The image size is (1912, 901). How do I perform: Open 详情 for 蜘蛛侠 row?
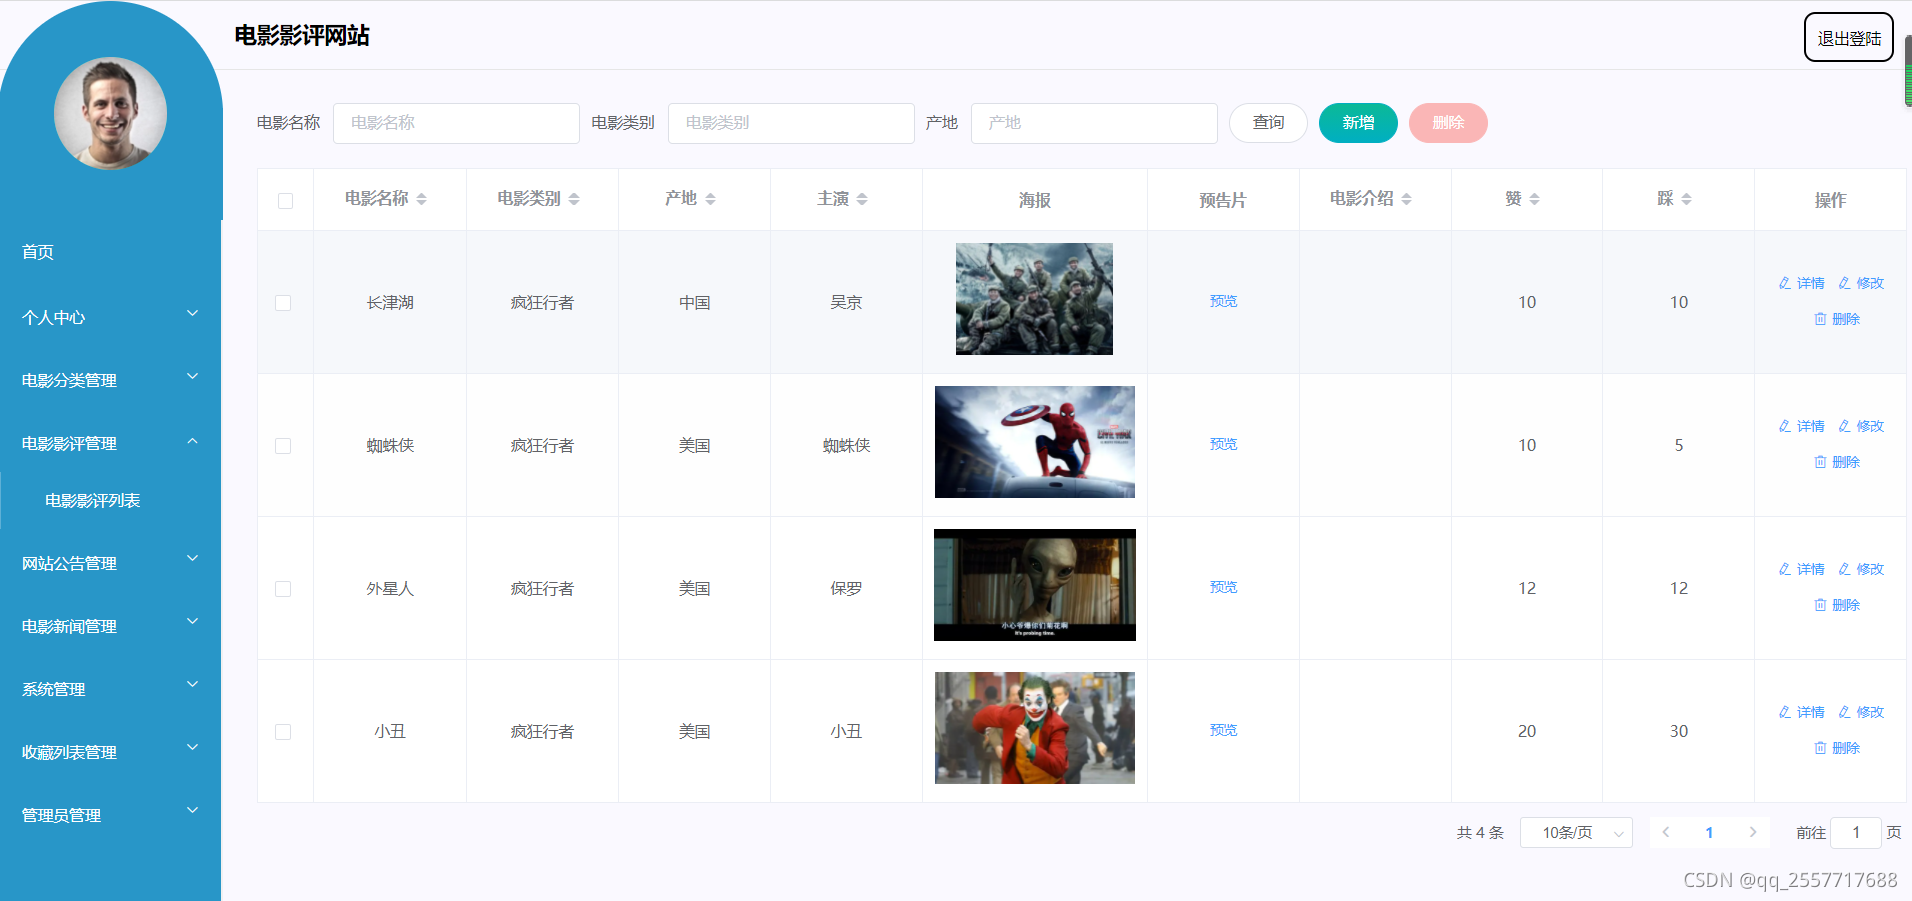click(x=1801, y=426)
